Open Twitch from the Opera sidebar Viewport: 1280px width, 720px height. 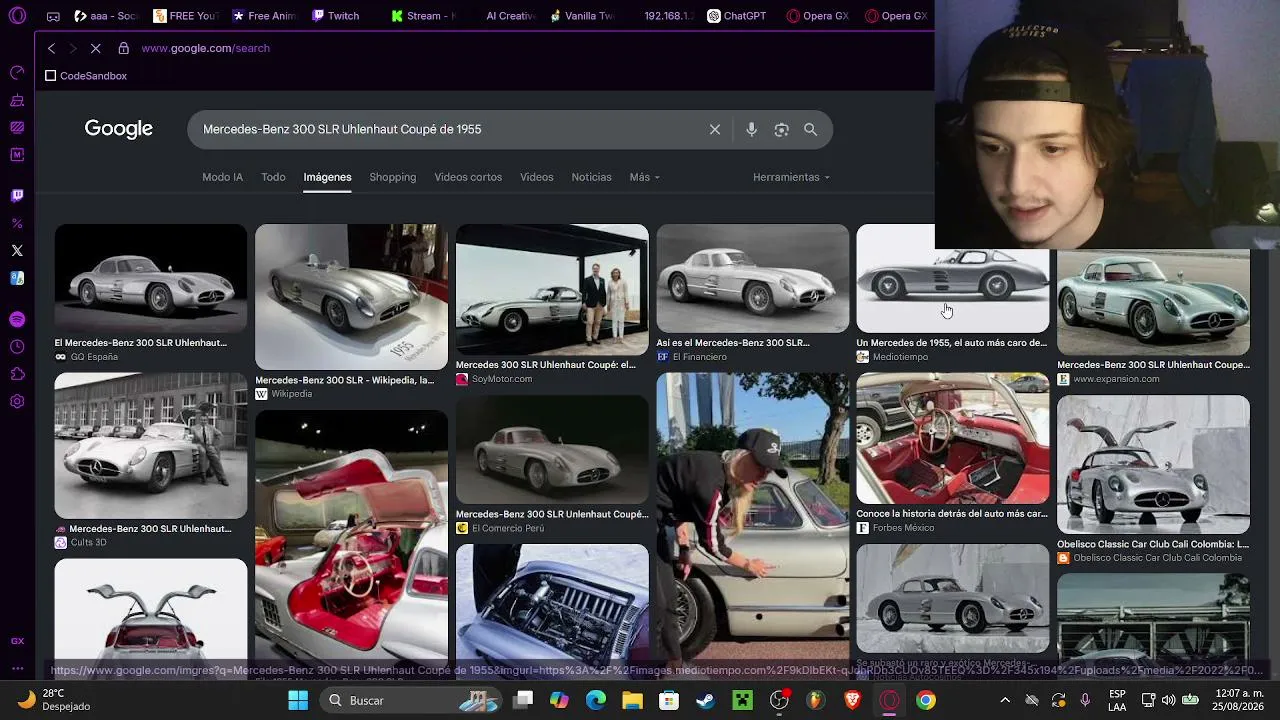point(17,196)
